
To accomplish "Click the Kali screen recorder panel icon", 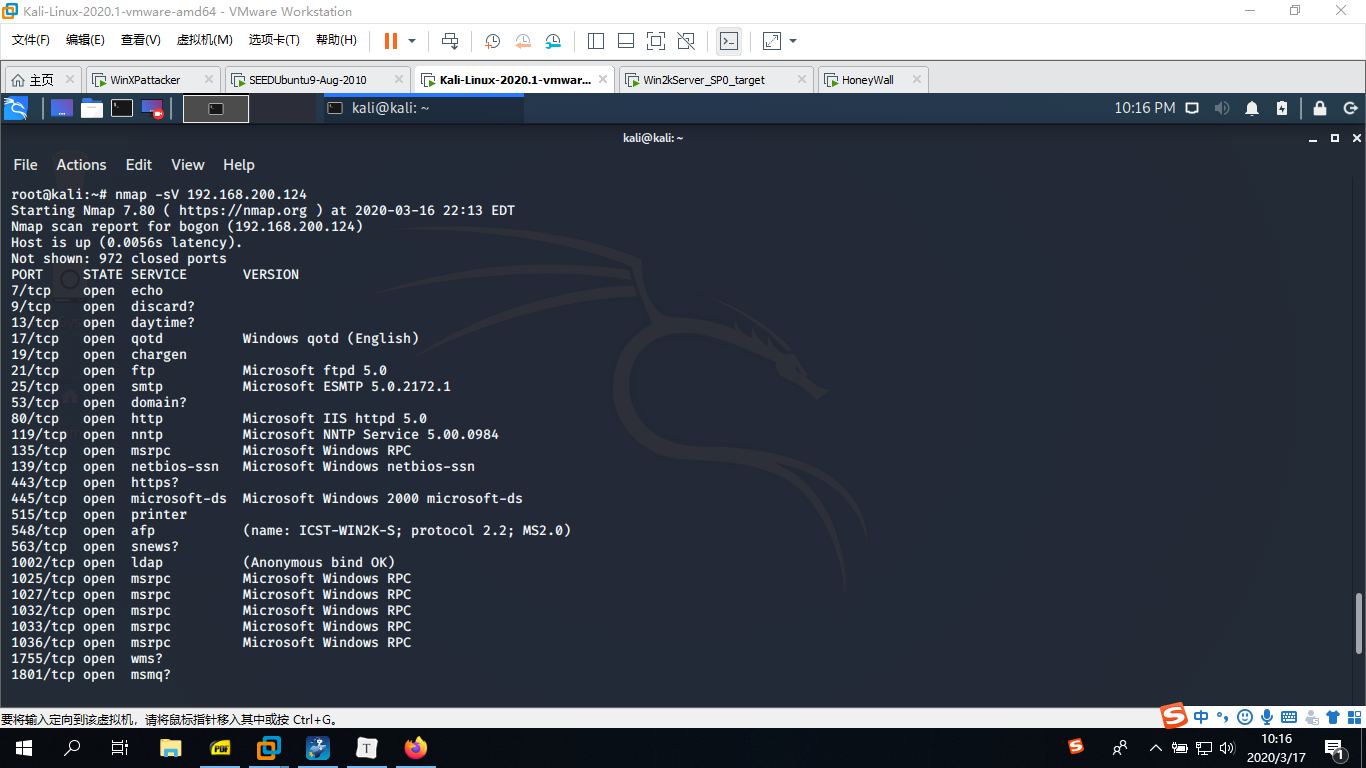I will pos(152,108).
